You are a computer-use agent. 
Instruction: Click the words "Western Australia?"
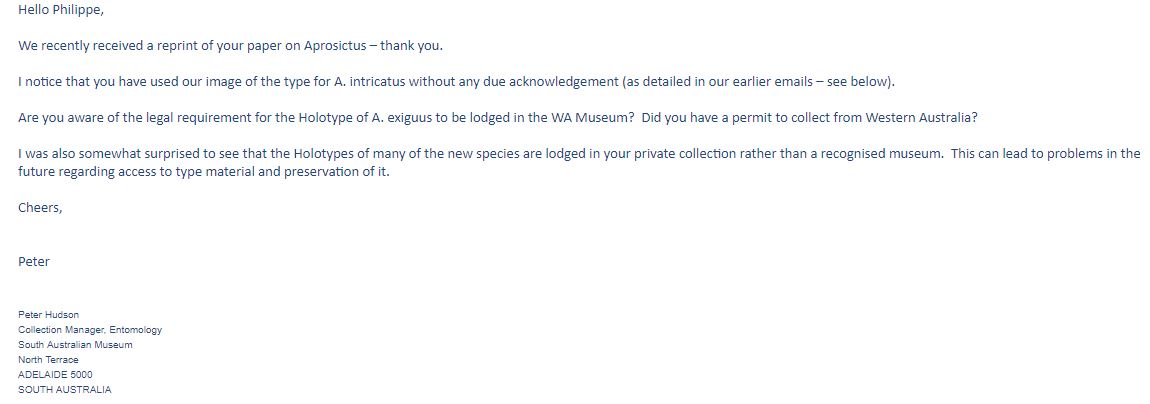[922, 117]
